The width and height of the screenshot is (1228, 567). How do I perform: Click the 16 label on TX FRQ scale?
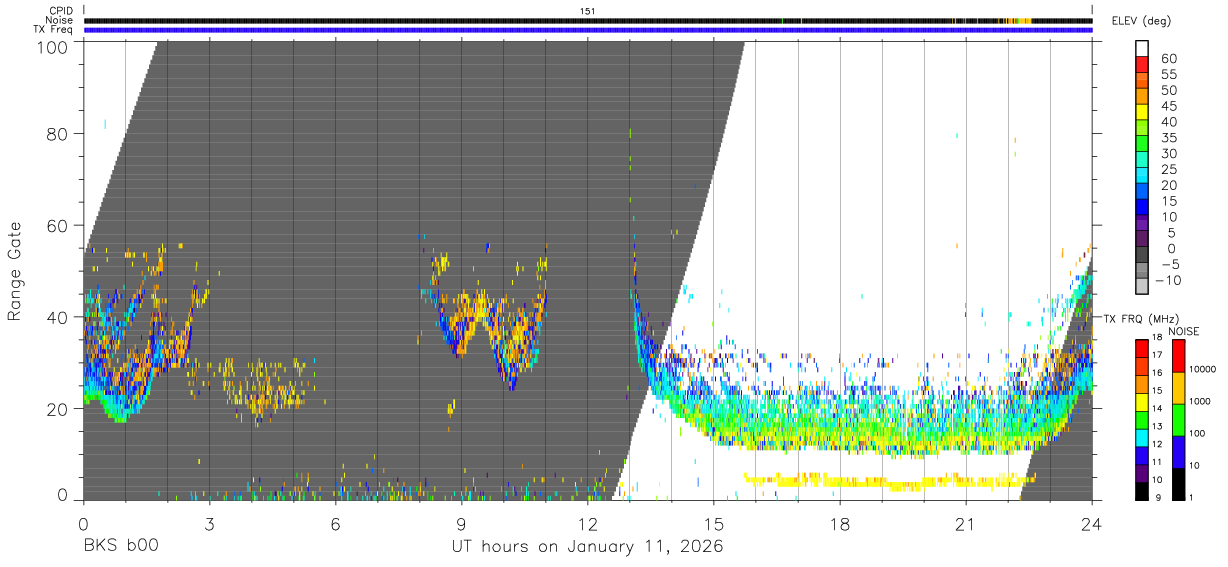click(x=1157, y=373)
